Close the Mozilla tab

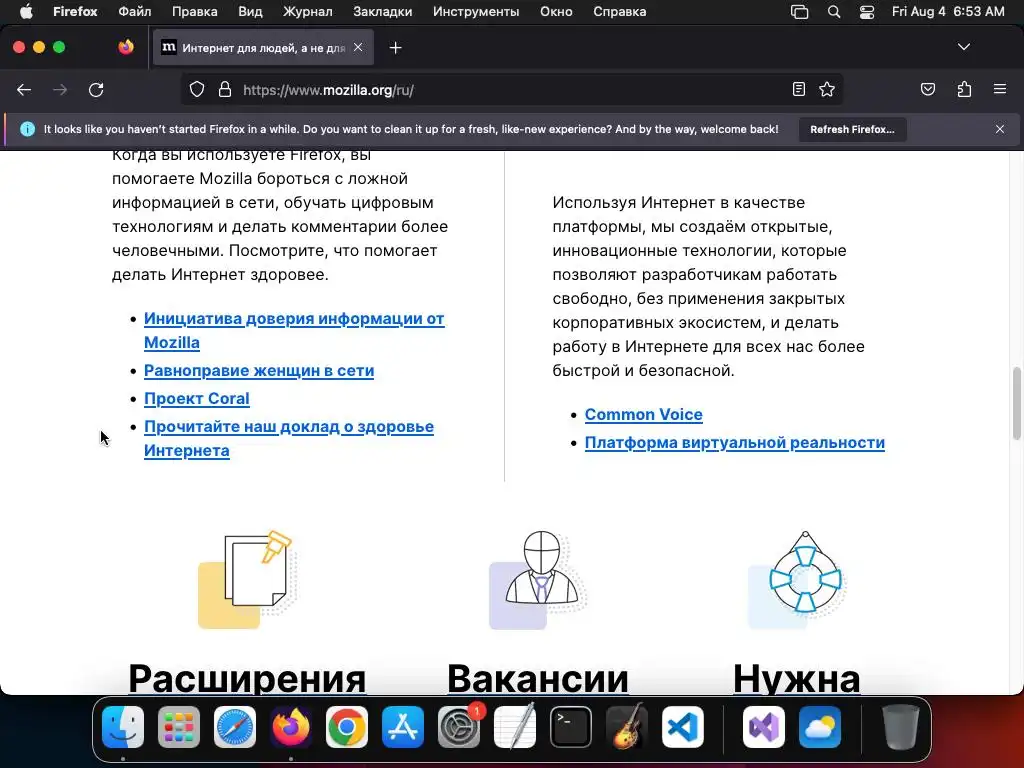(x=358, y=47)
